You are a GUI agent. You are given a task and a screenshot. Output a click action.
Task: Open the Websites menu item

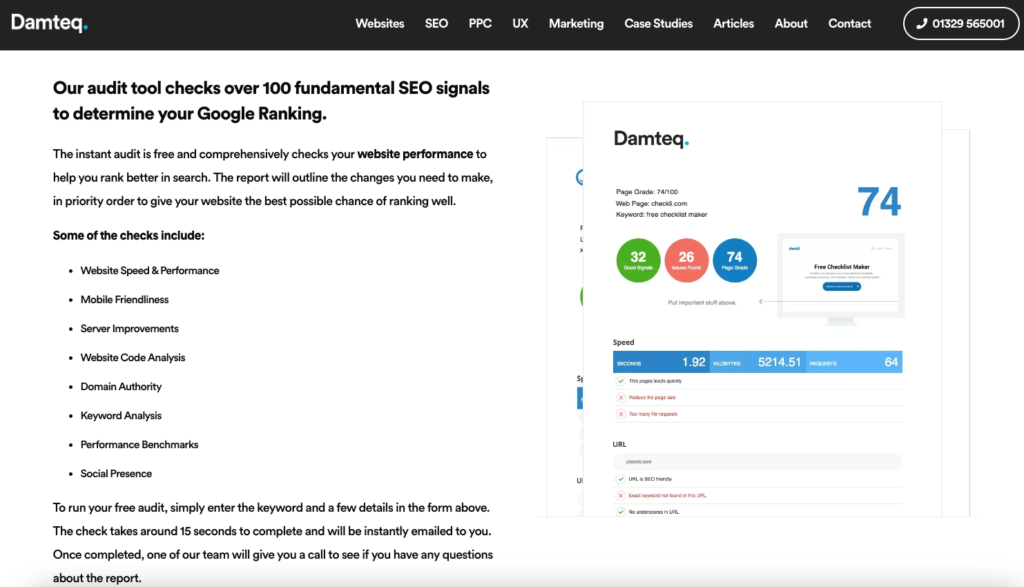[x=380, y=24]
